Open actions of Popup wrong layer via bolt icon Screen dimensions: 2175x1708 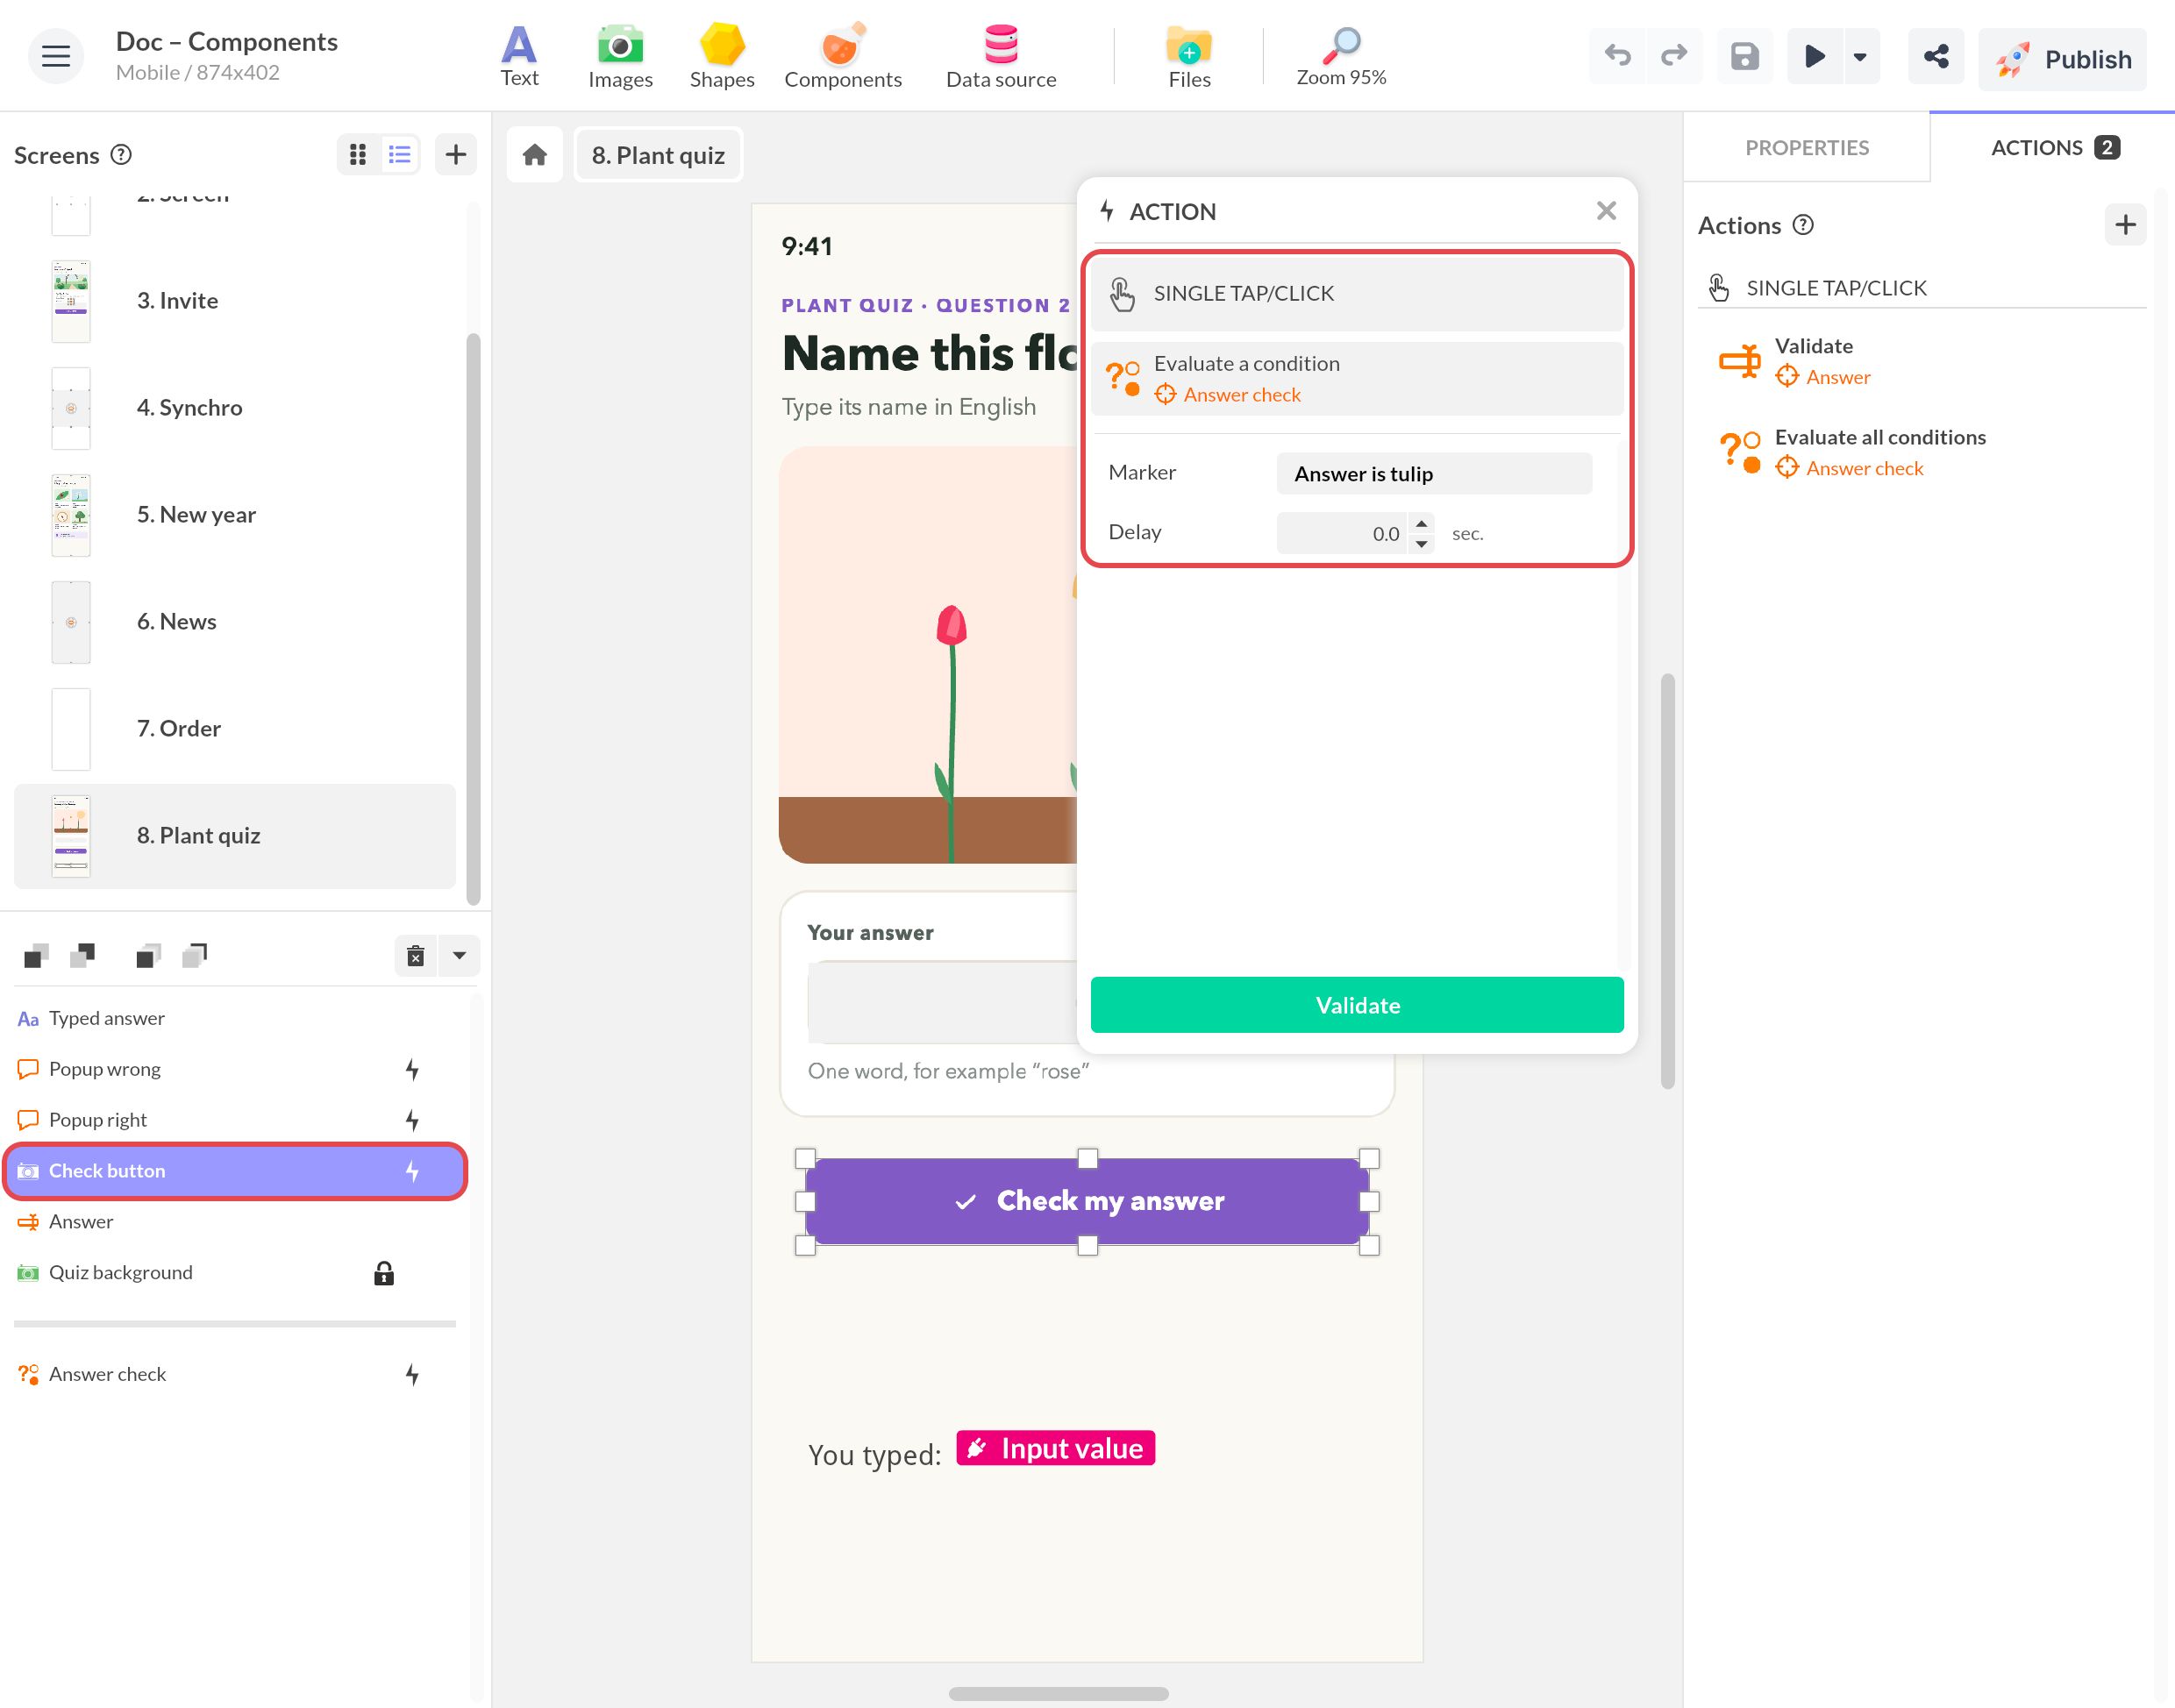tap(412, 1070)
